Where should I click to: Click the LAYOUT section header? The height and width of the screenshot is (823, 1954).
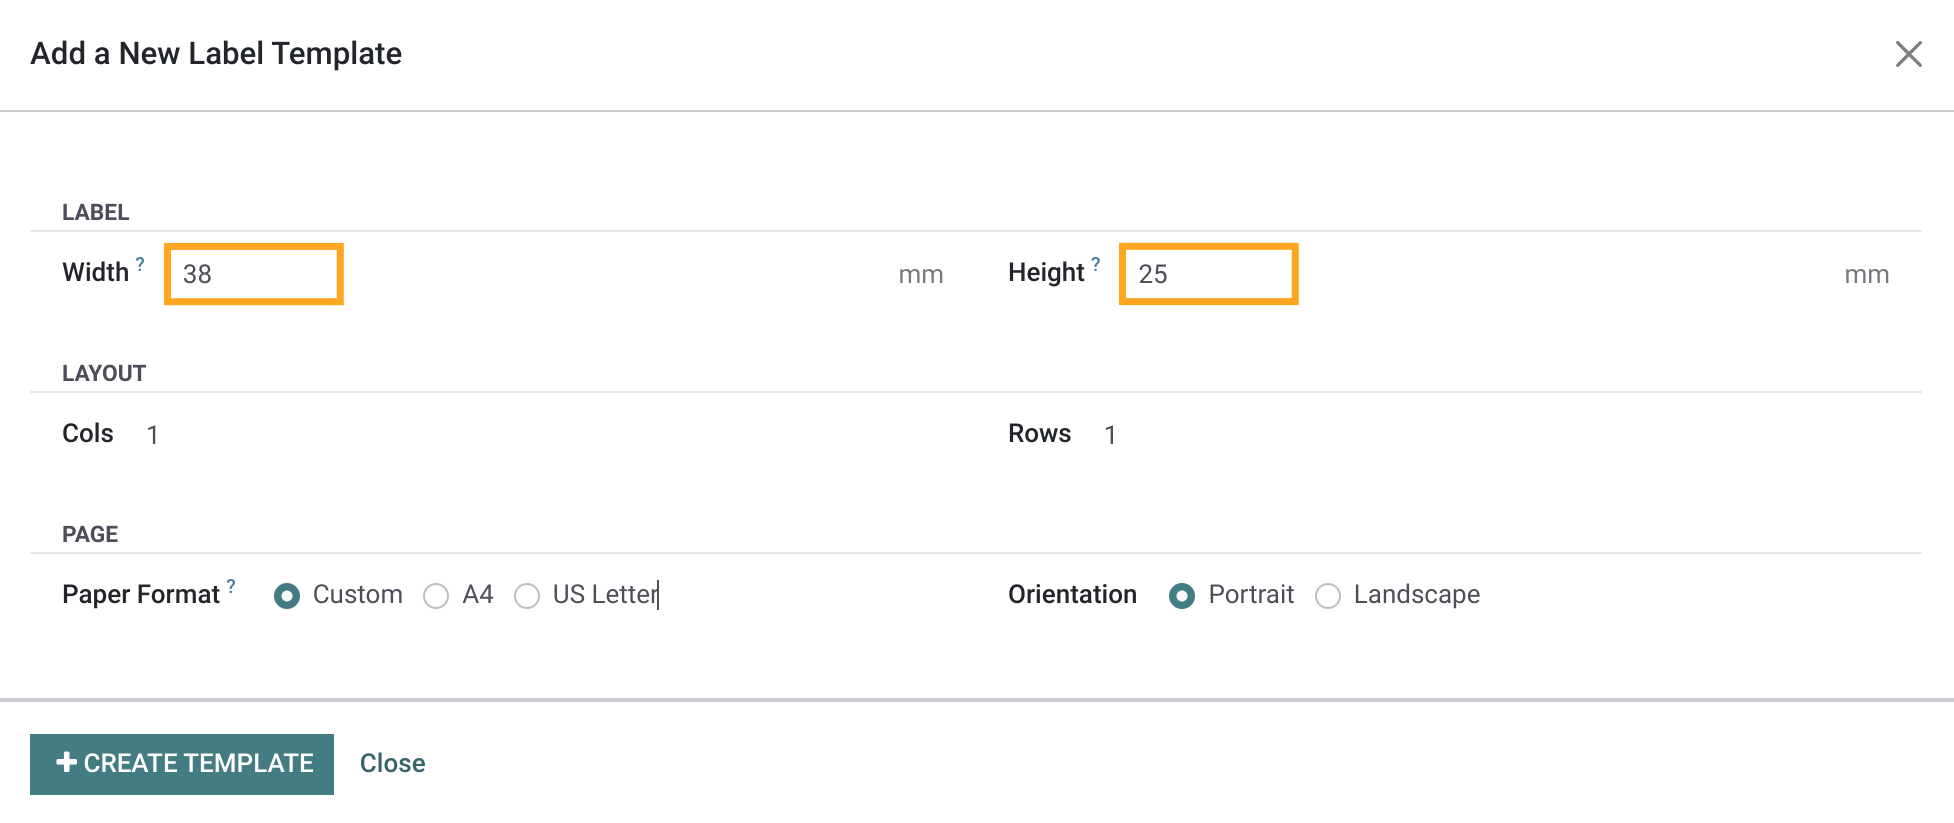[103, 372]
